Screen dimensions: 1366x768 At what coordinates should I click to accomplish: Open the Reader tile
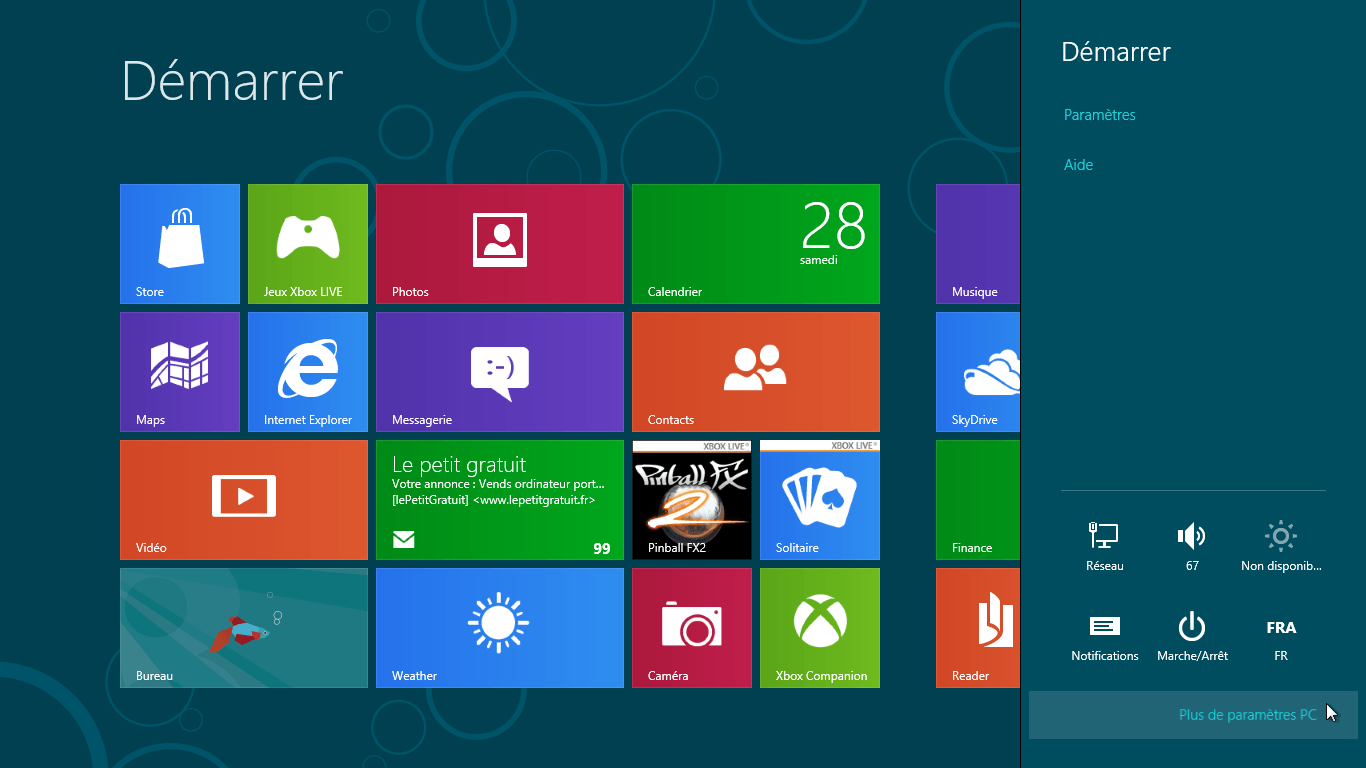[978, 628]
